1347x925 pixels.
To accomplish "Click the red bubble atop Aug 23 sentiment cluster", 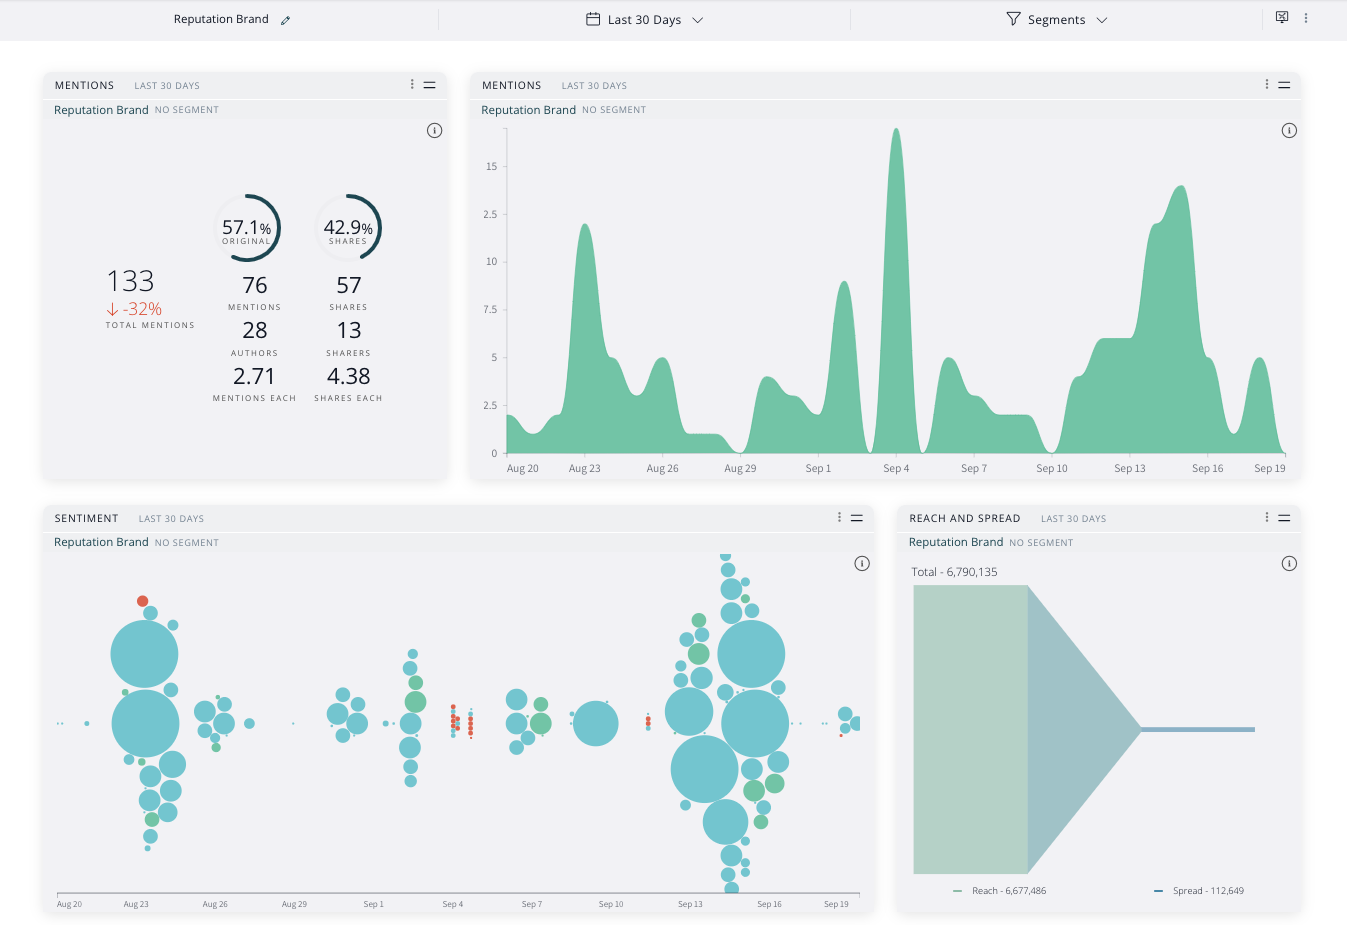I will (142, 601).
